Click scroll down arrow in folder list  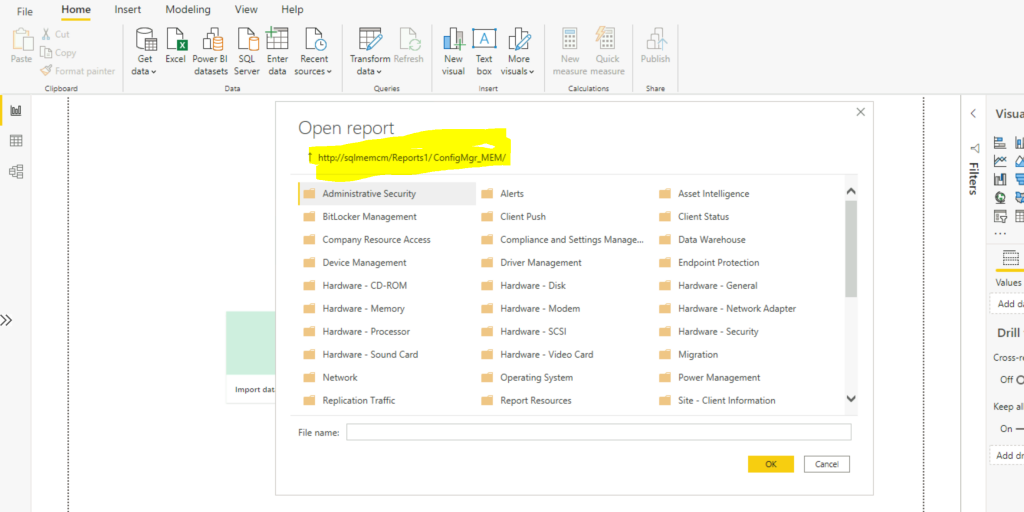850,398
